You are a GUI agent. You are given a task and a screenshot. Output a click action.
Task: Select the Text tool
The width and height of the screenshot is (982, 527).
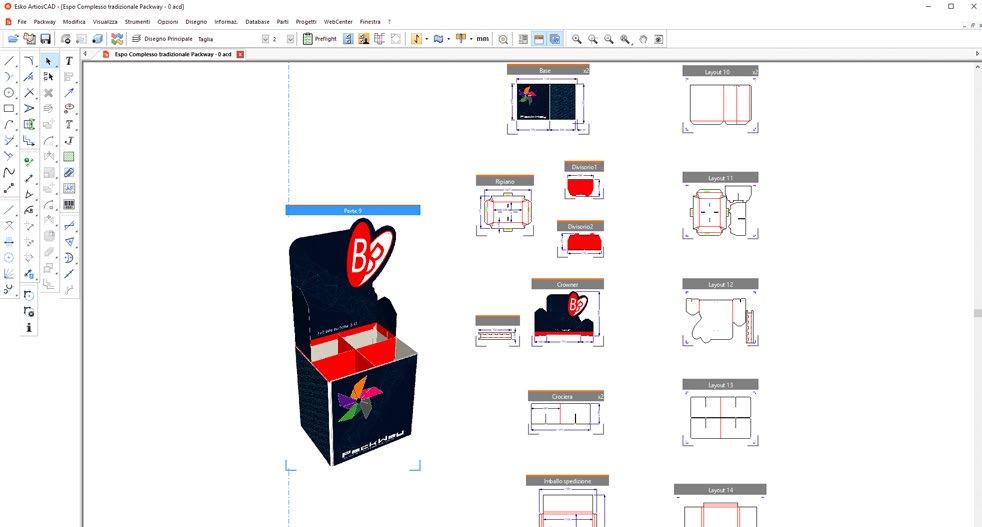[x=69, y=61]
